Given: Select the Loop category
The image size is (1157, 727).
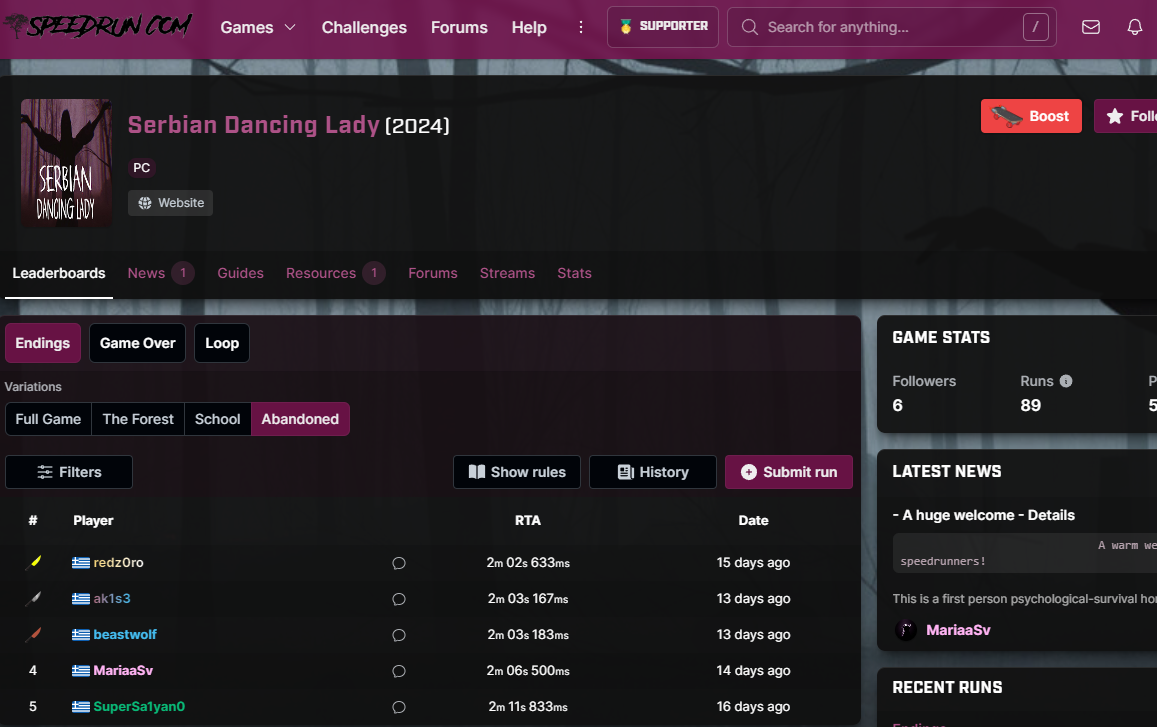Looking at the screenshot, I should (x=222, y=343).
